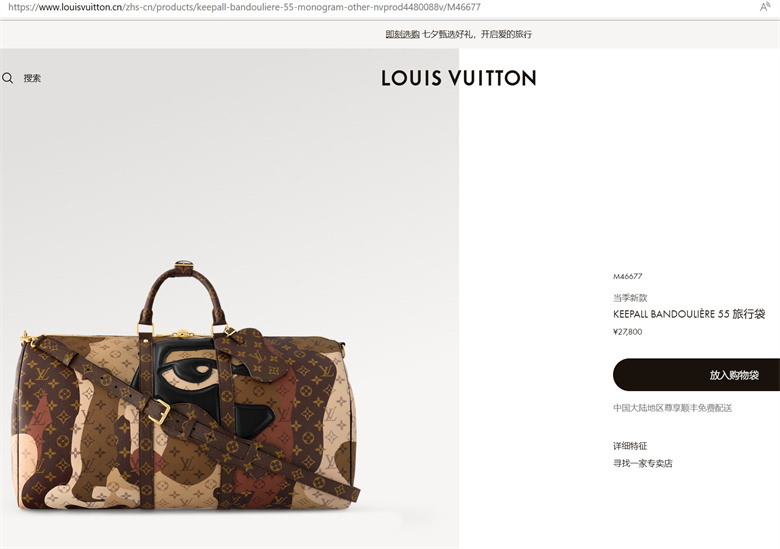Activate the read aloud icon in address bar

[x=765, y=7]
